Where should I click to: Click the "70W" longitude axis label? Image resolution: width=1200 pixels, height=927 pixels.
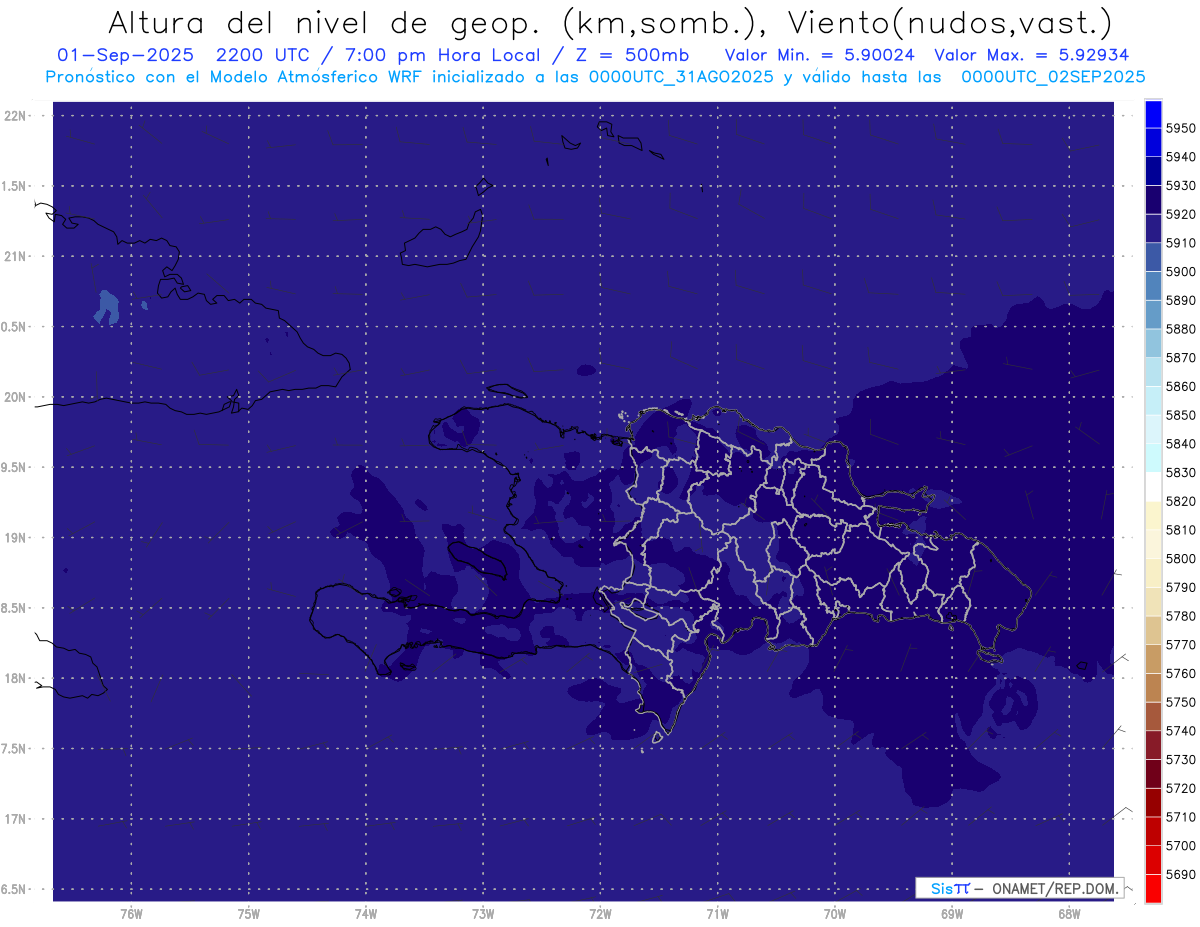click(x=835, y=914)
